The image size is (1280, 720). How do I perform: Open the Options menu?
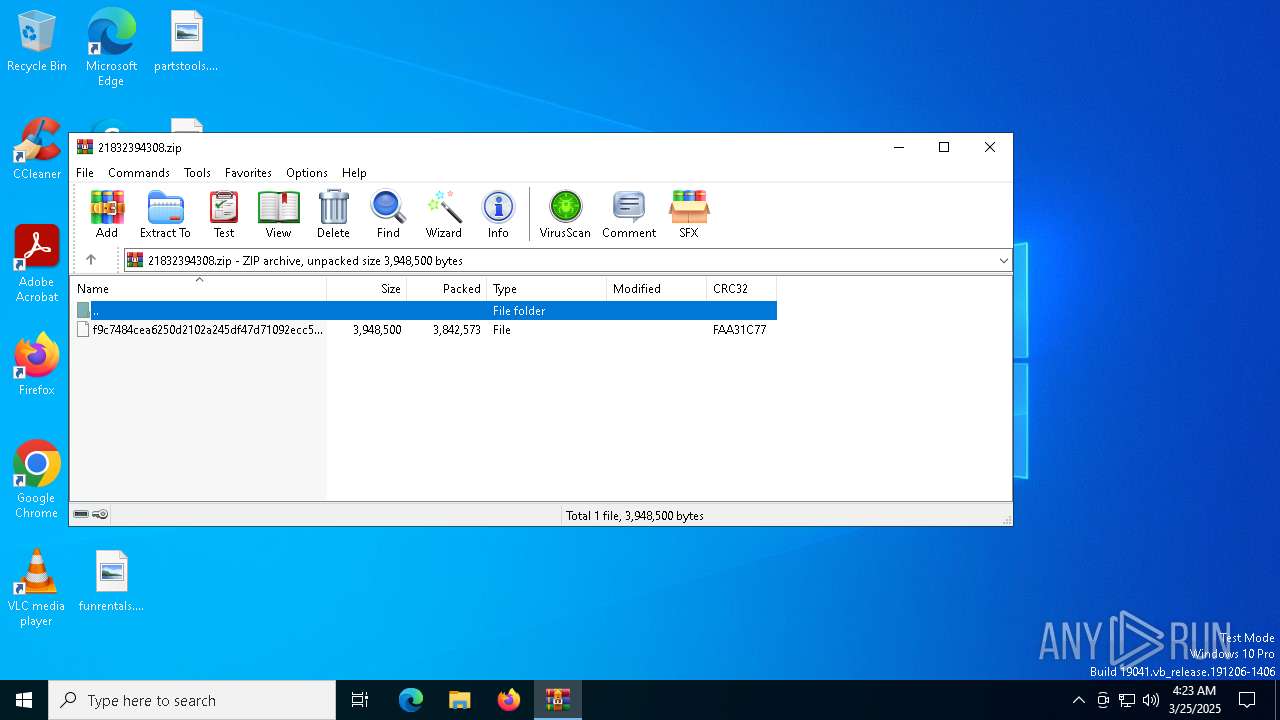tap(307, 173)
